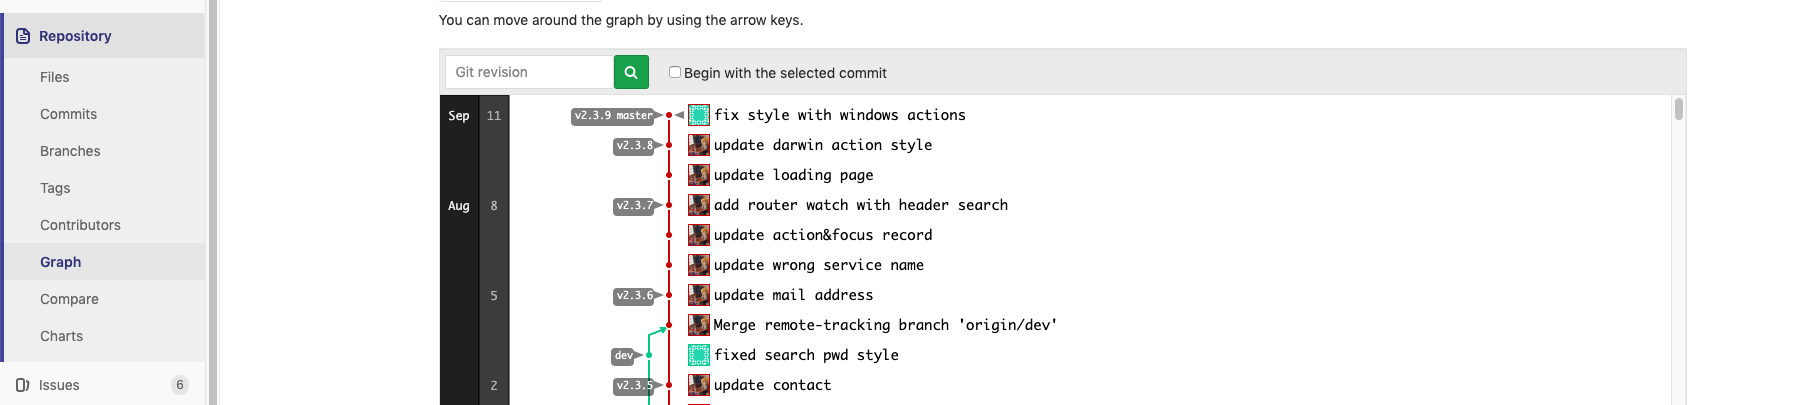
Task: Open the Contributors page
Action: pyautogui.click(x=80, y=225)
